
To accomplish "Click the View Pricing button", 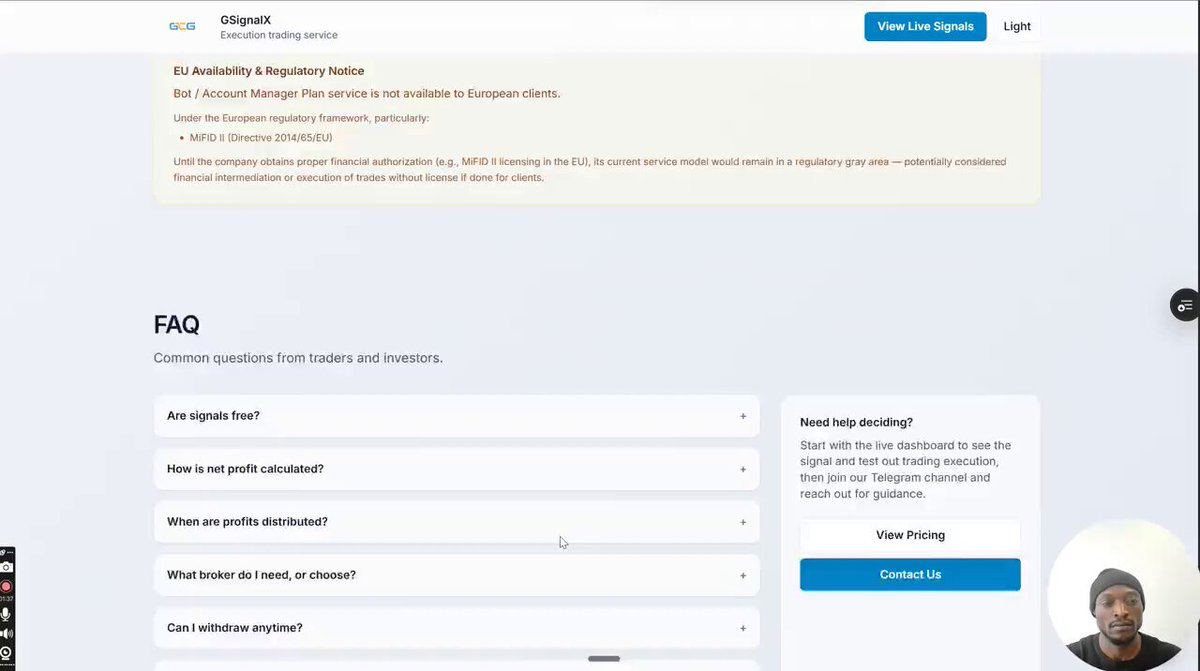I will 910,535.
